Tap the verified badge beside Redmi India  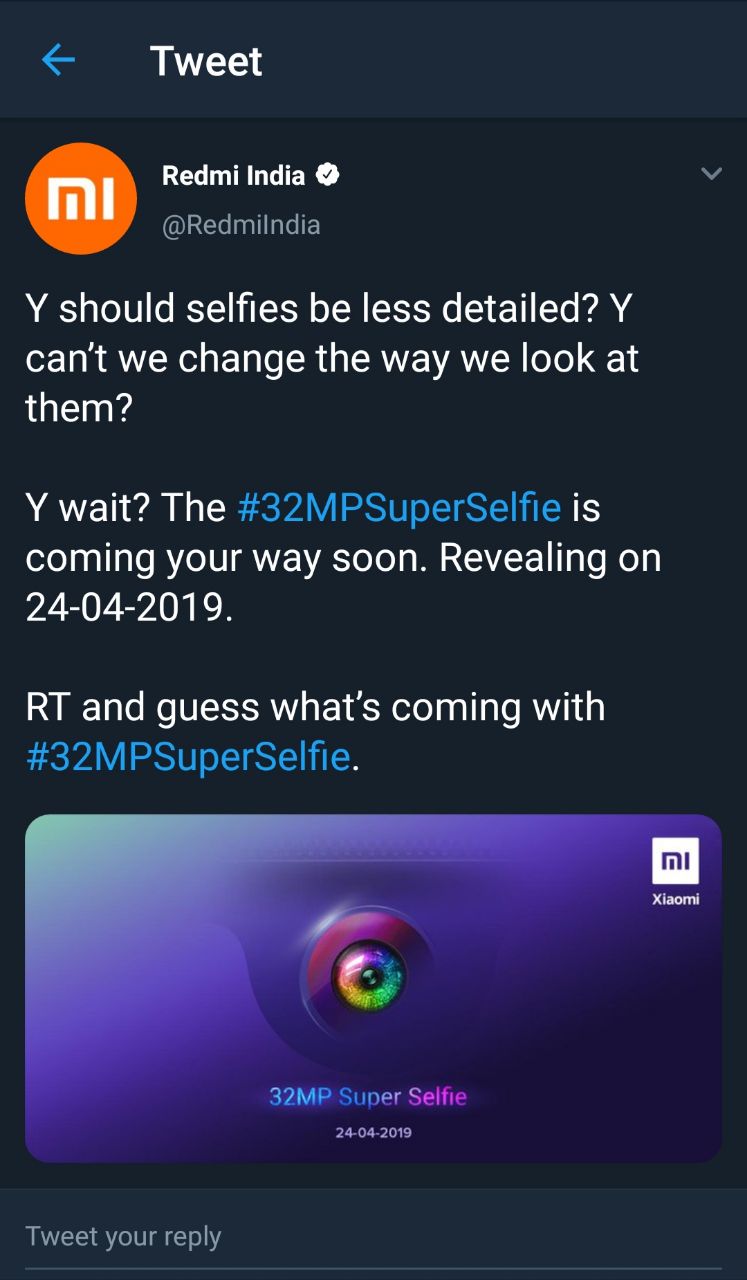click(328, 176)
